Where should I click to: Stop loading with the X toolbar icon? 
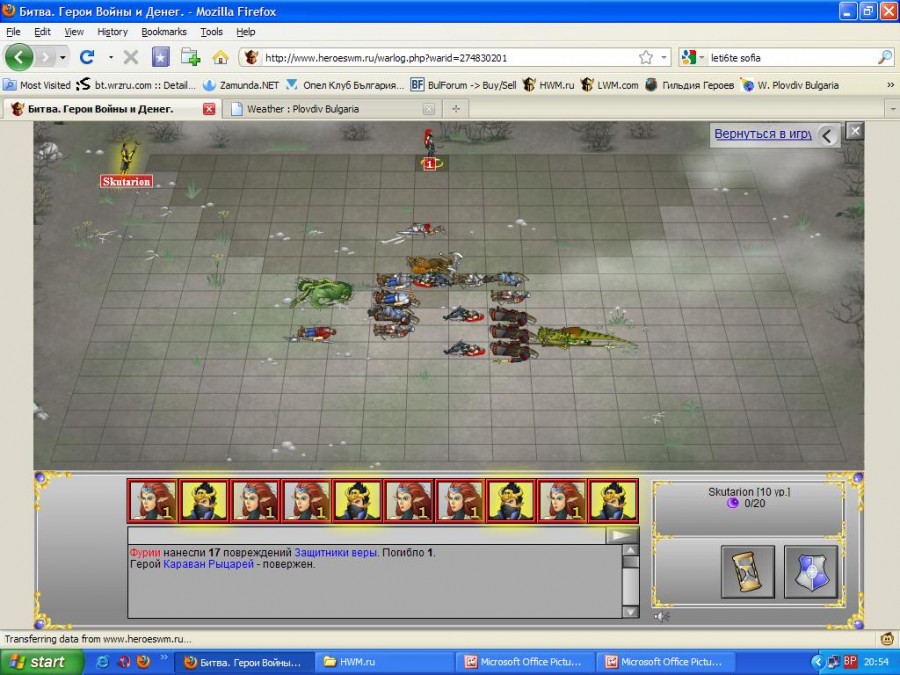pos(131,57)
